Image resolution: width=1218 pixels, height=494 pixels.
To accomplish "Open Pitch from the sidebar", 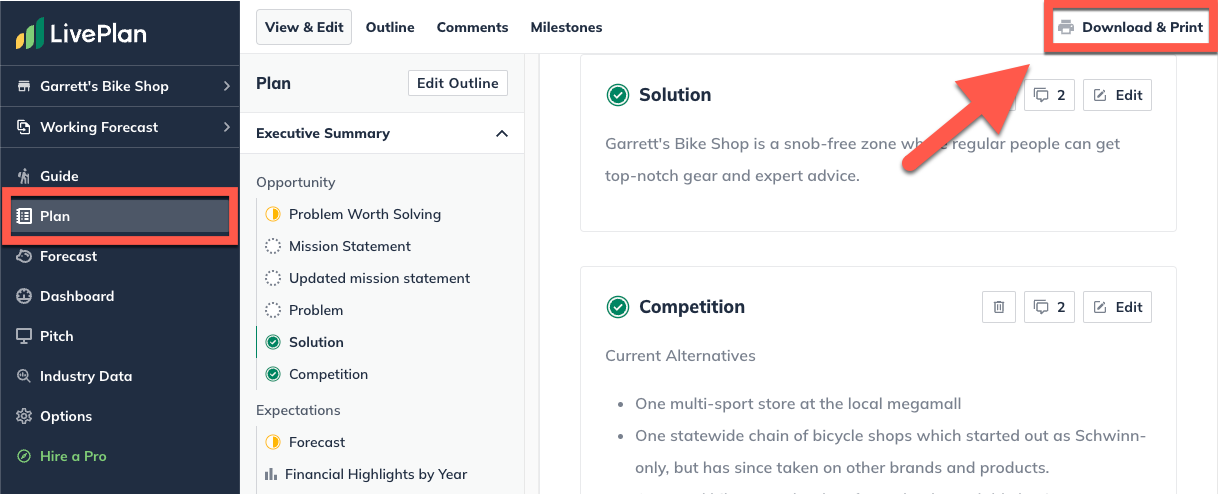I will pos(56,336).
